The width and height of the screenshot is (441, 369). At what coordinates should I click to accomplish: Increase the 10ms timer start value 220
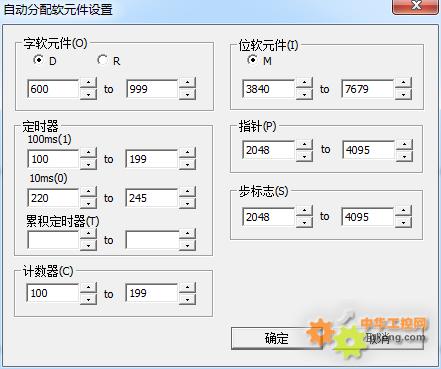point(88,192)
